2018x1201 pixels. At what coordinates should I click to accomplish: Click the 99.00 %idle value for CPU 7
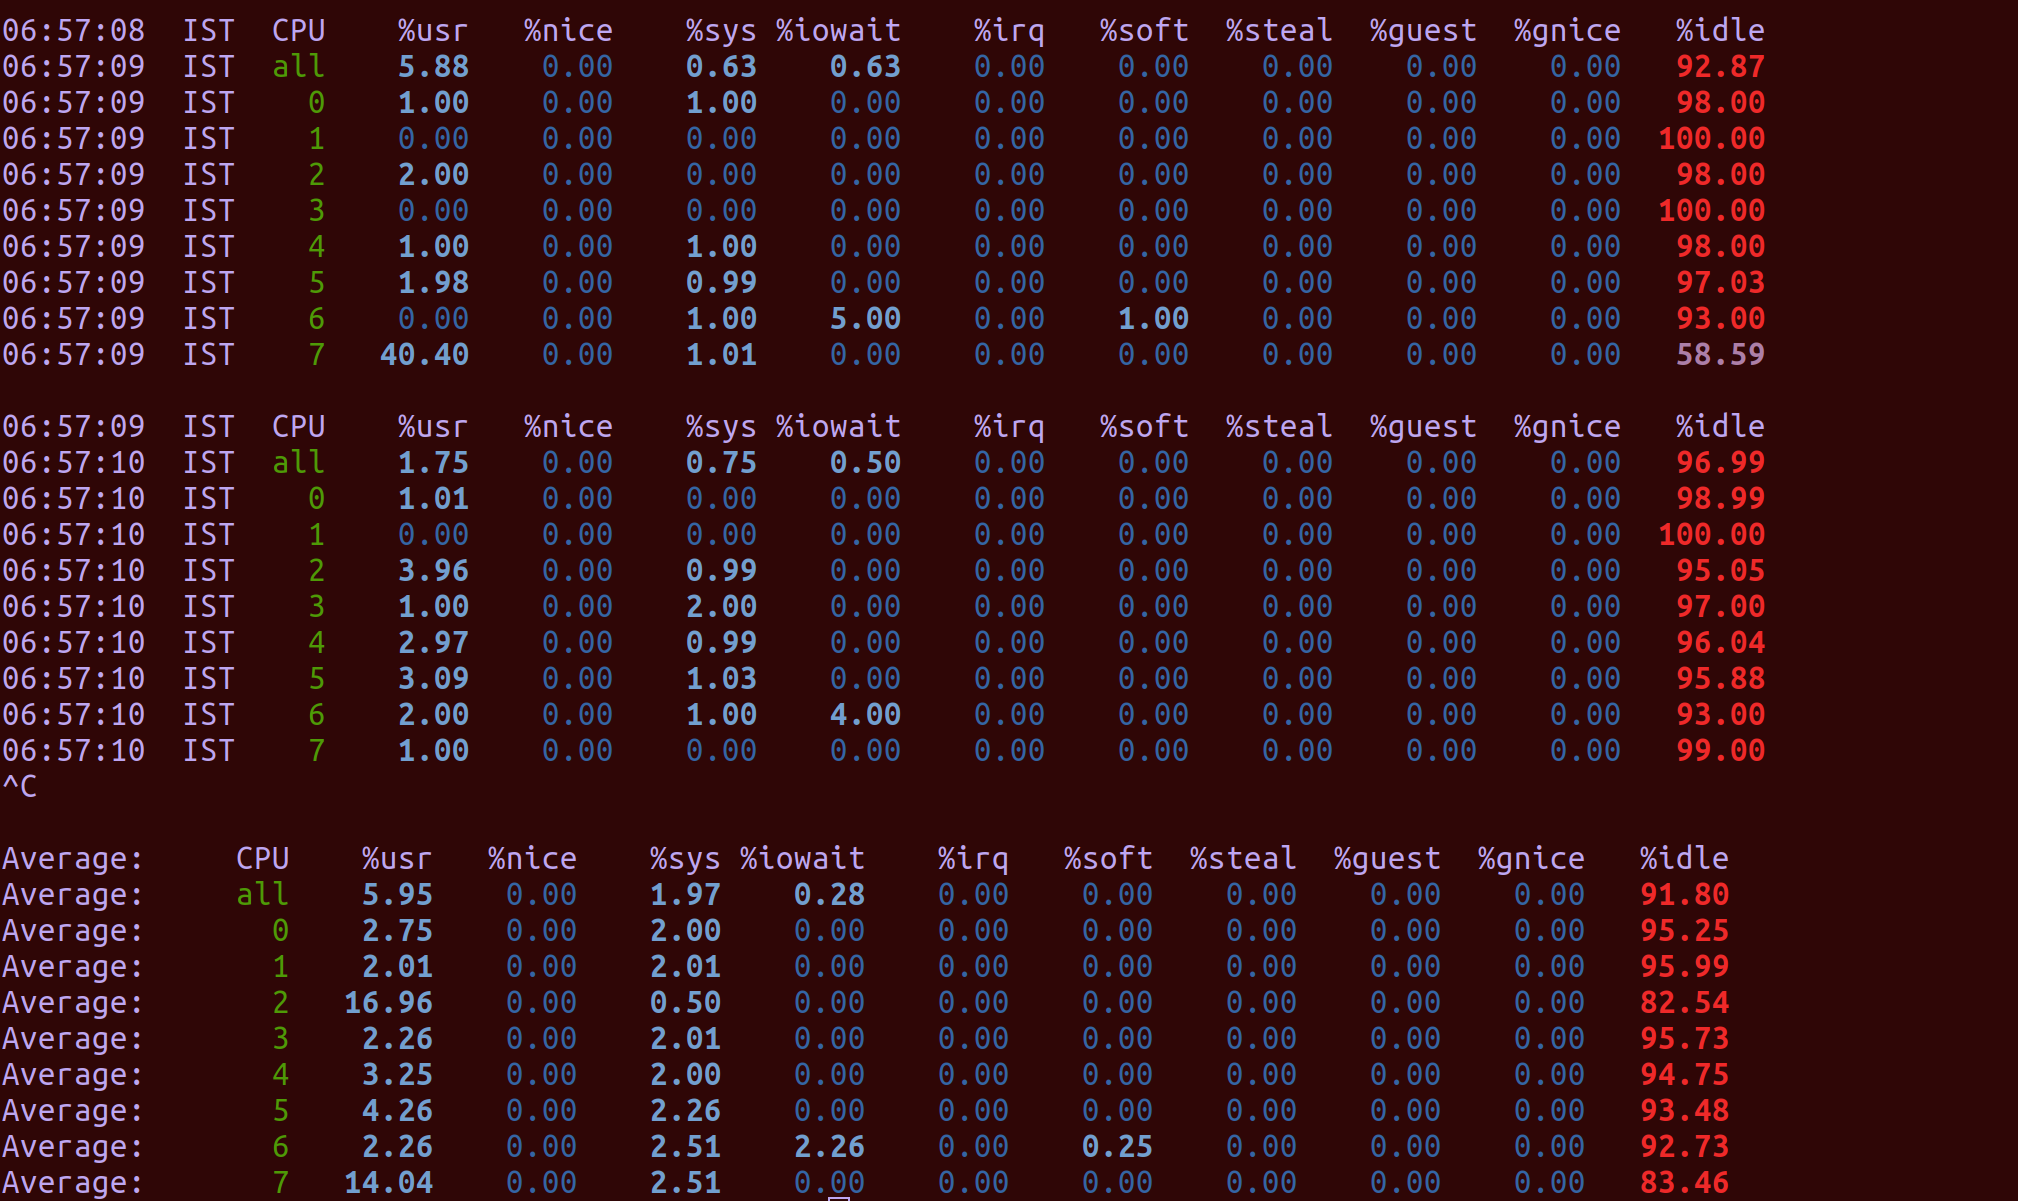[1720, 751]
